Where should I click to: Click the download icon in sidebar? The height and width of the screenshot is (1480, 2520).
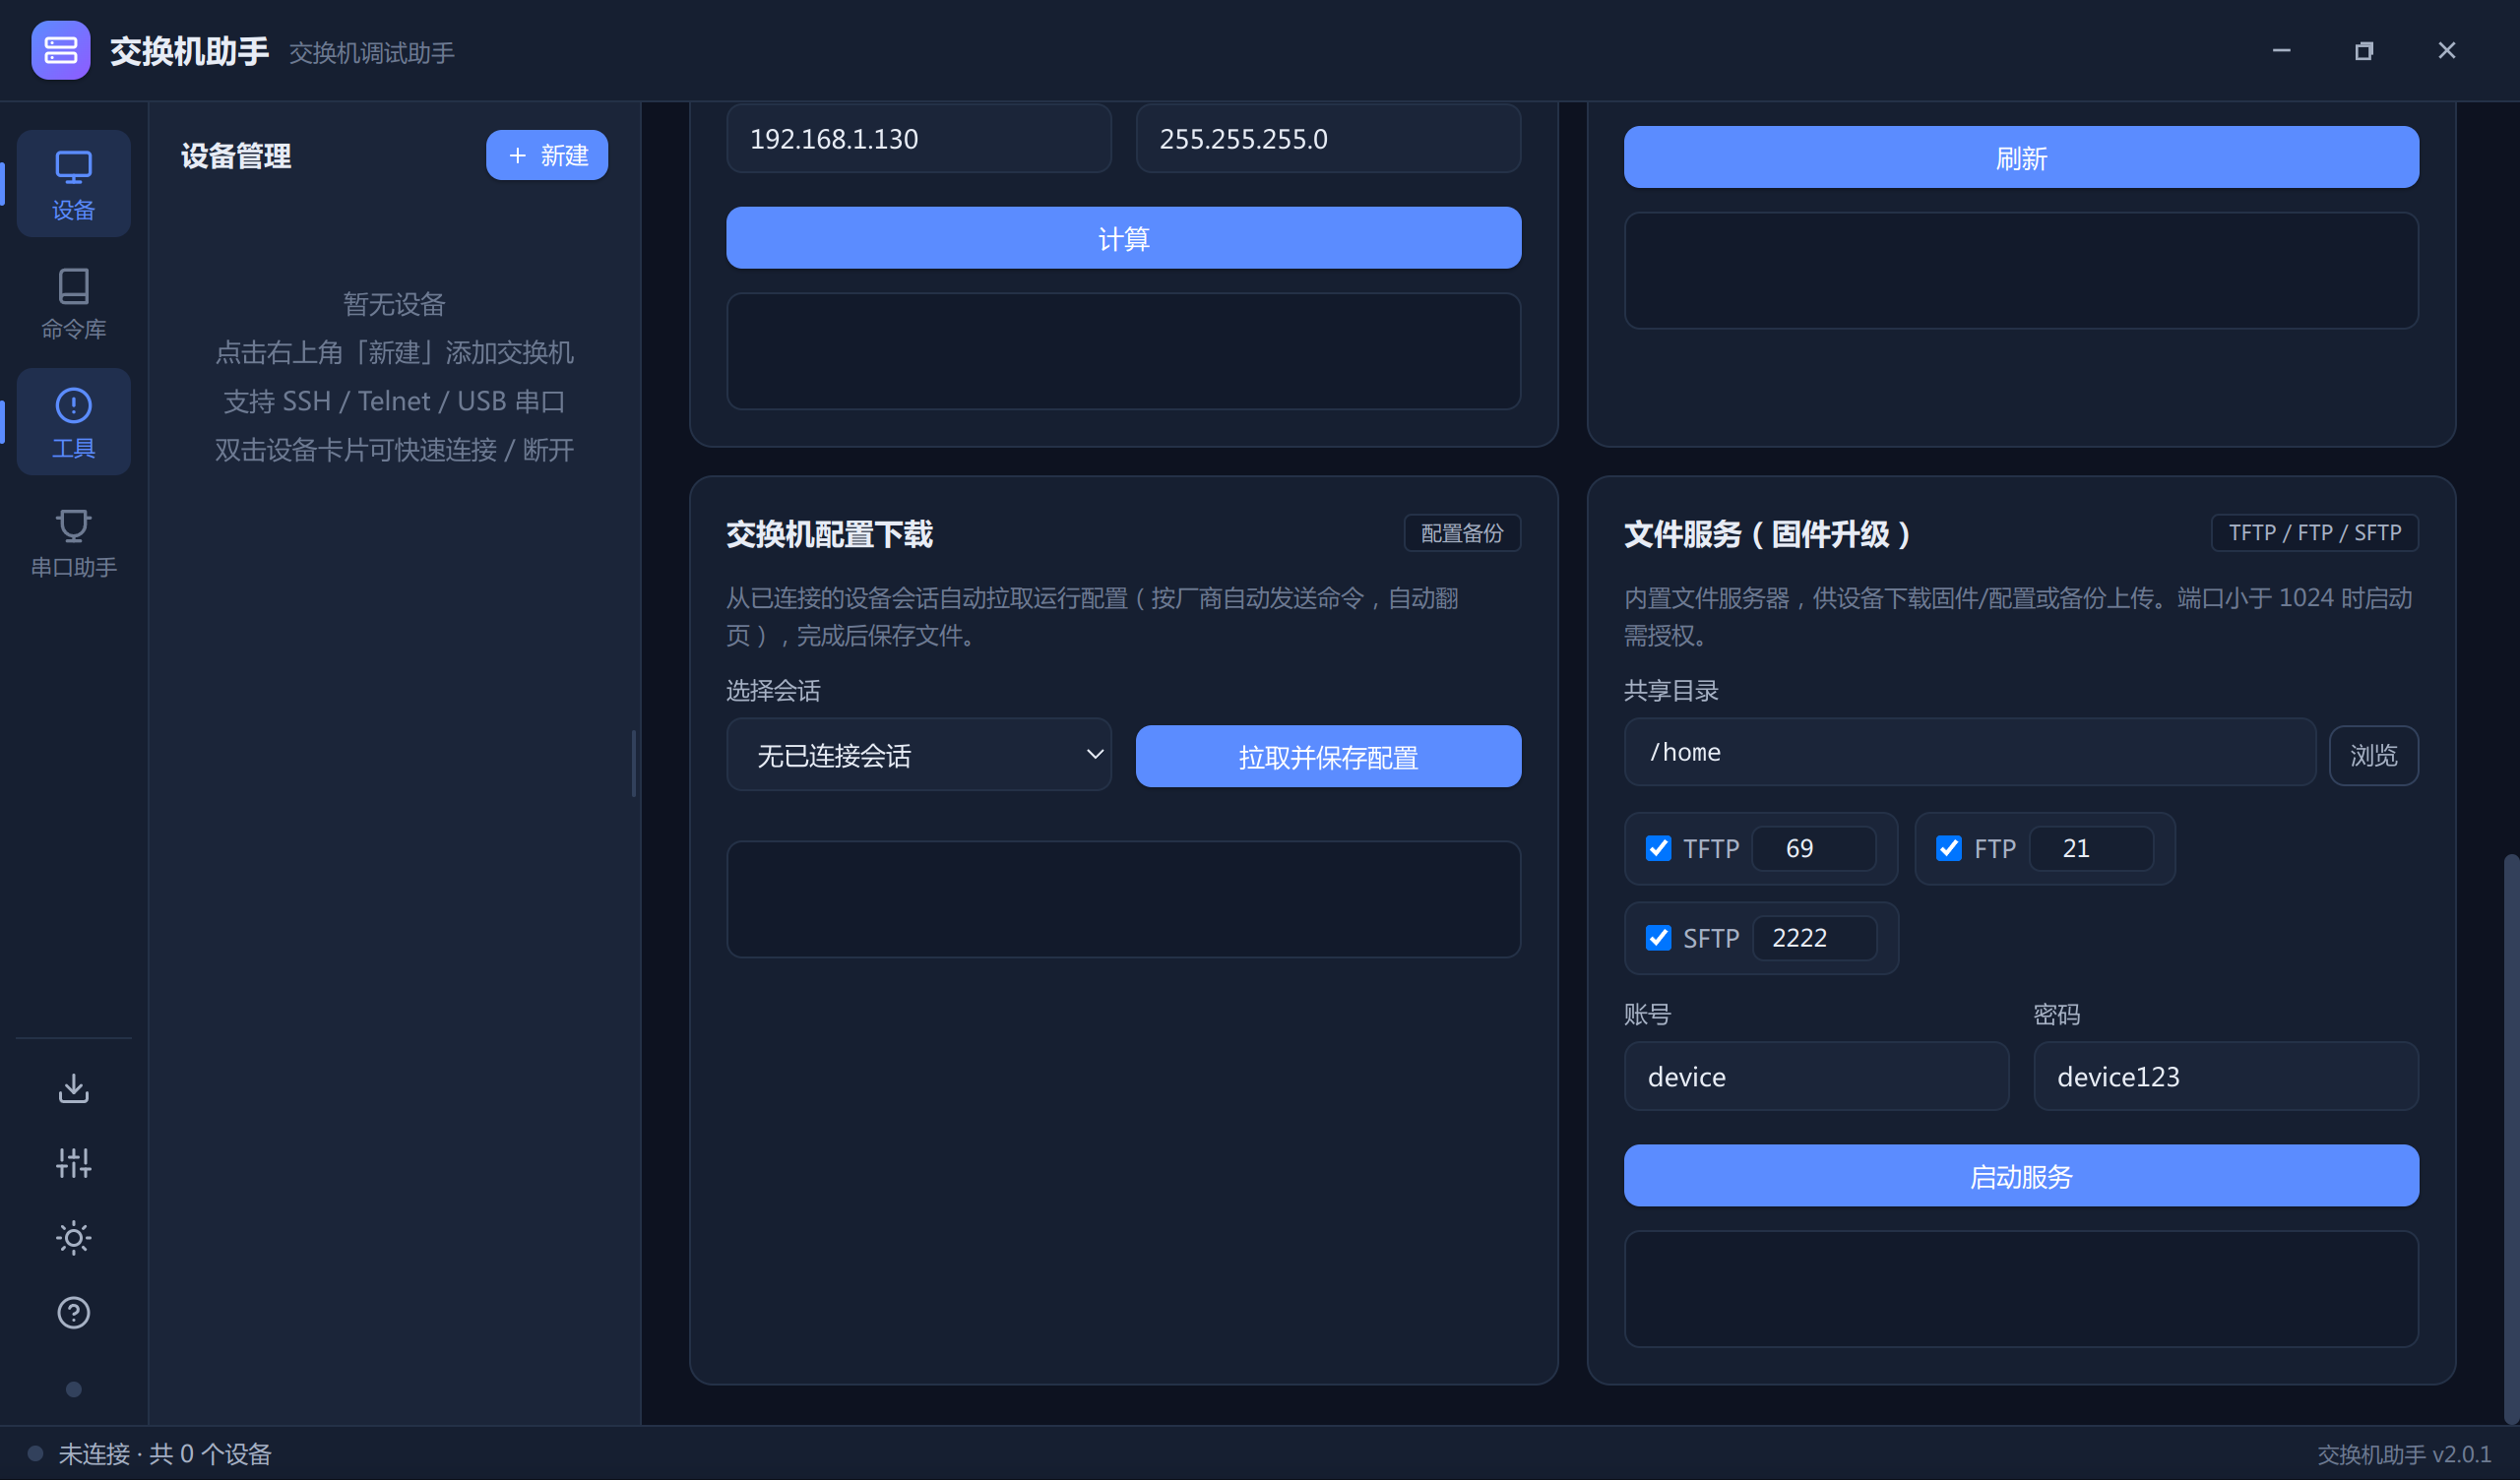73,1088
